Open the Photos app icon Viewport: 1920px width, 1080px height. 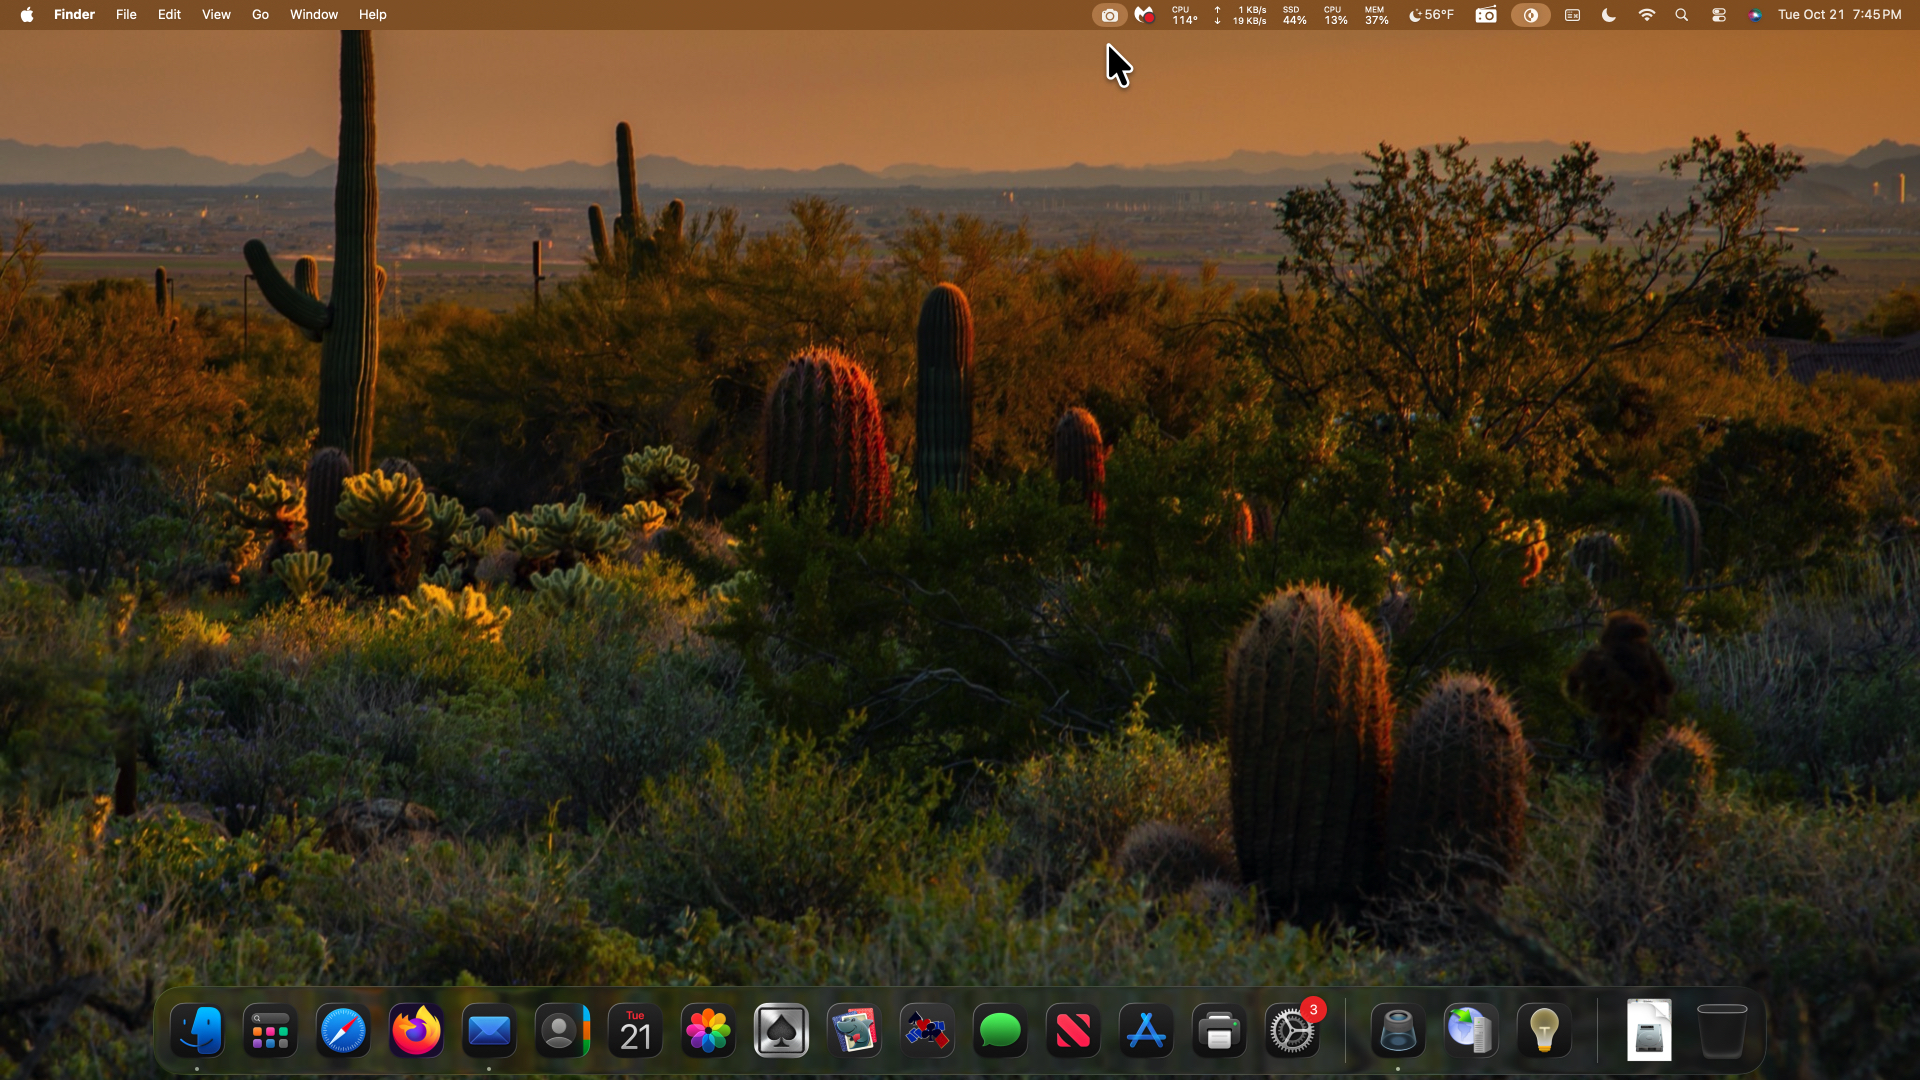[708, 1031]
